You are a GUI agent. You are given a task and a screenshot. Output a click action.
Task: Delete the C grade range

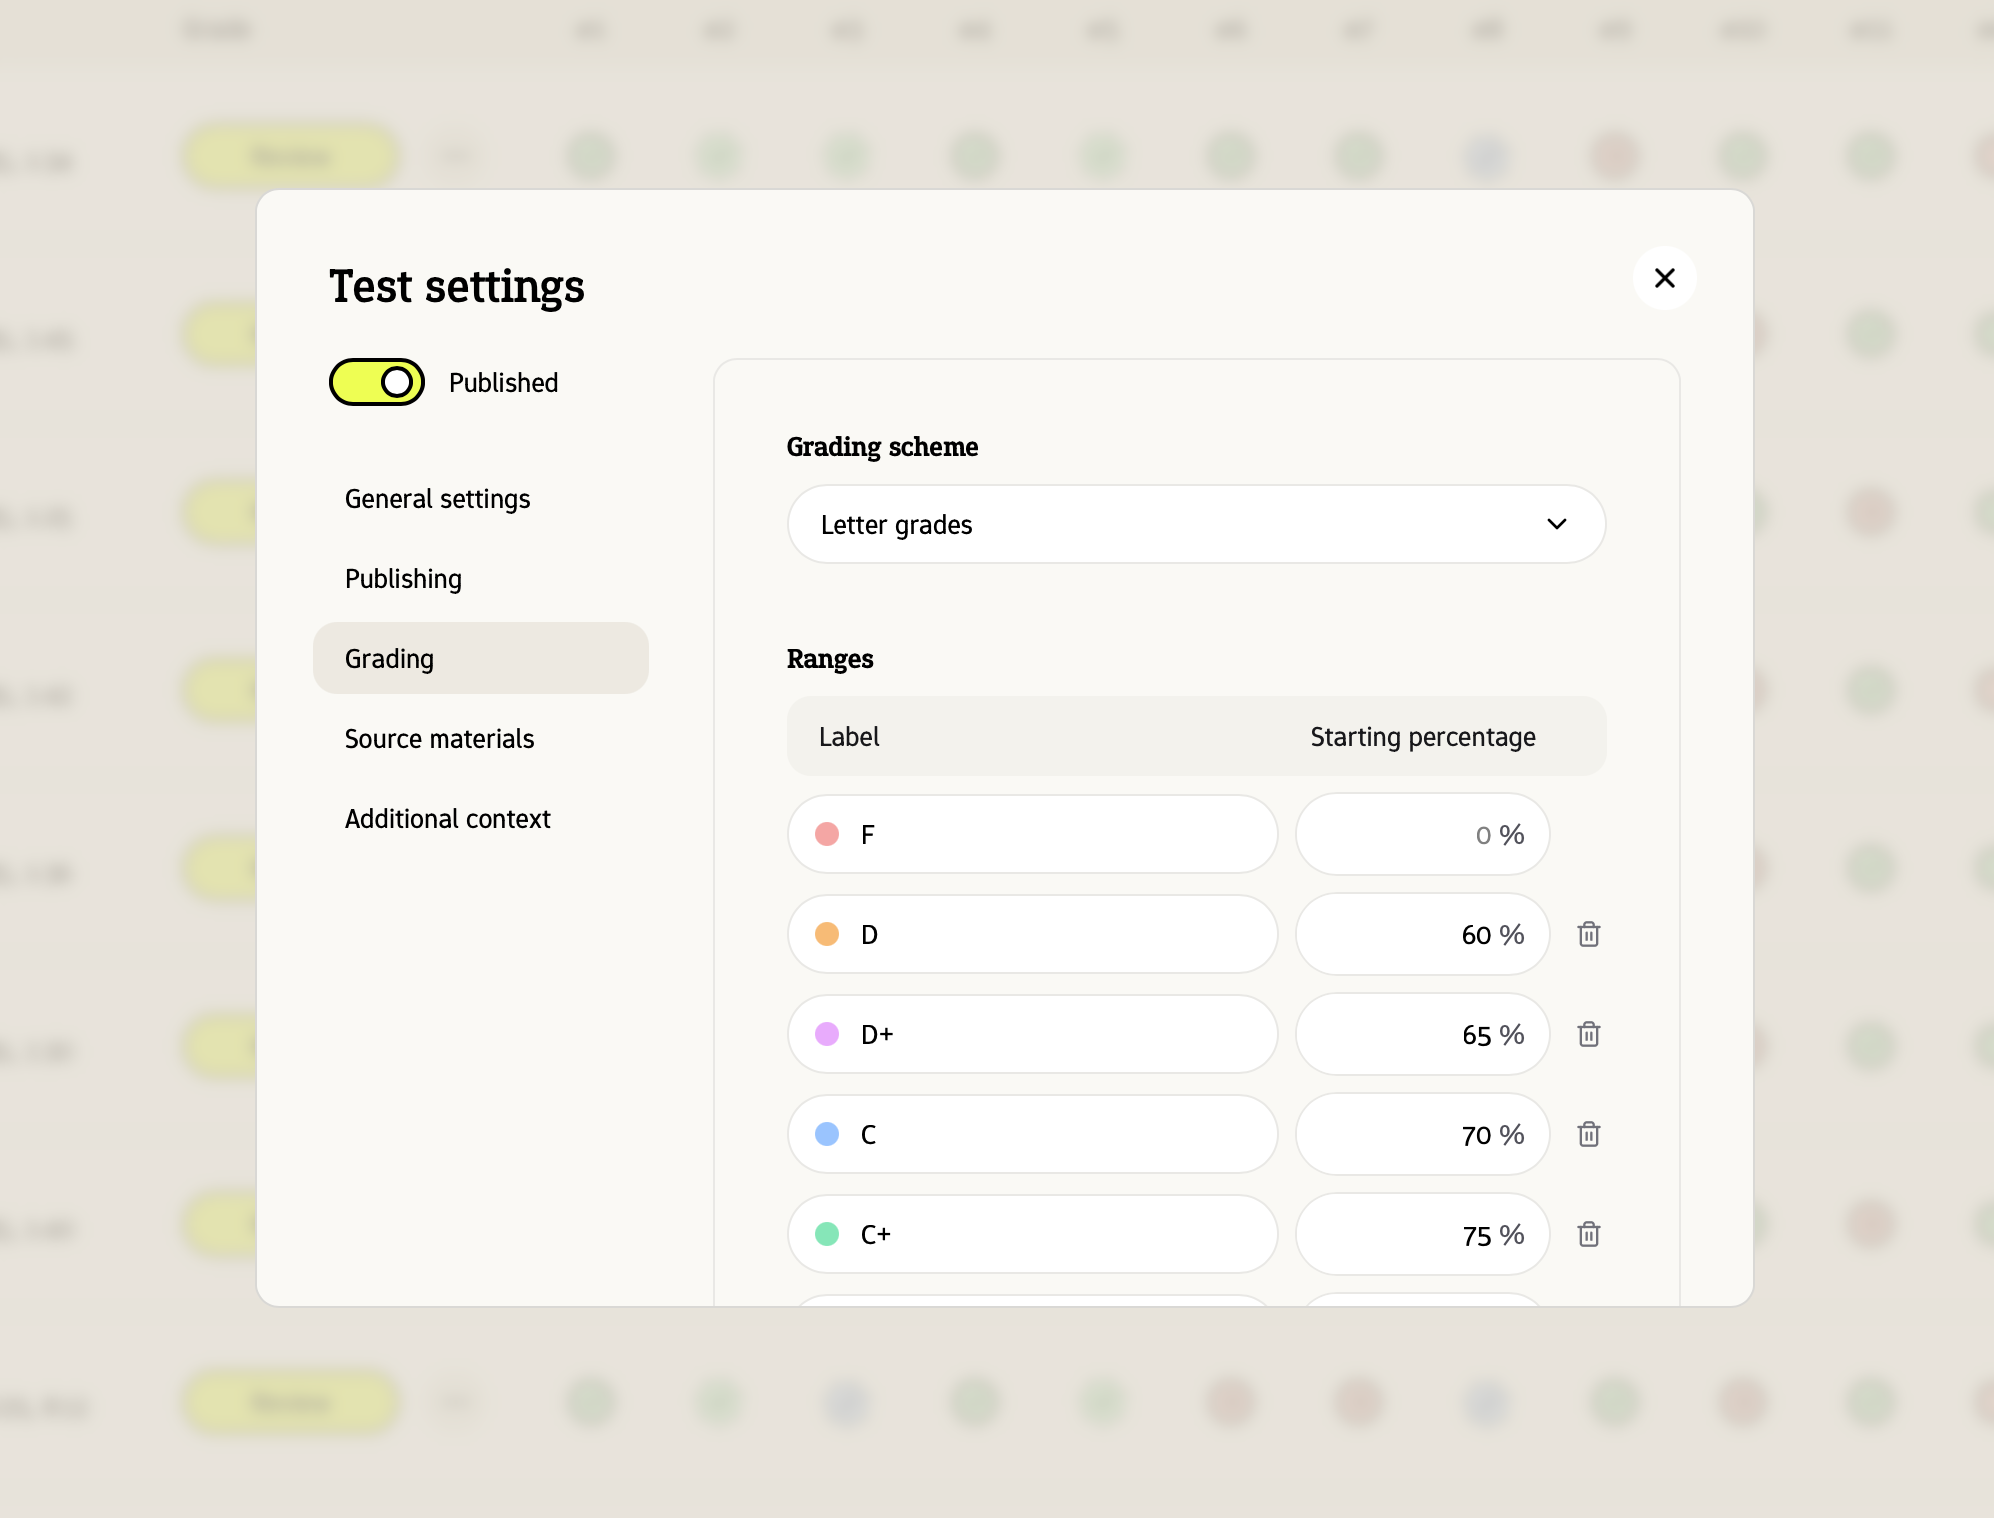tap(1588, 1134)
